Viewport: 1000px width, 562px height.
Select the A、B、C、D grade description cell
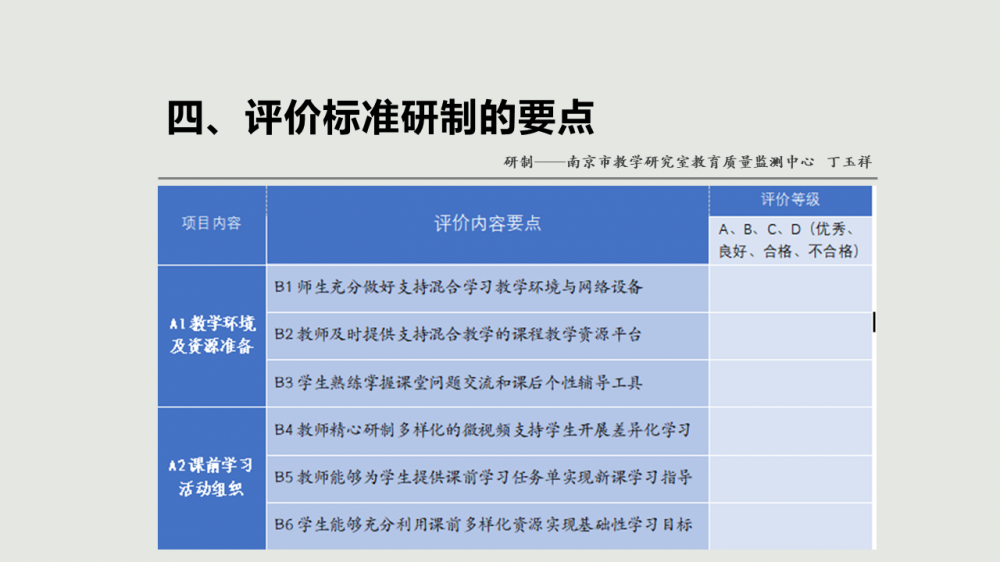coord(790,241)
